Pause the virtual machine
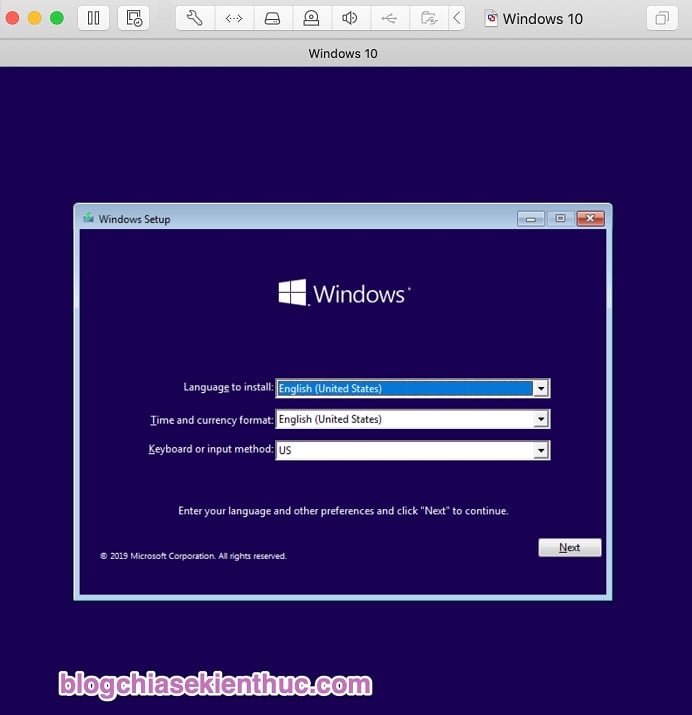 click(93, 18)
